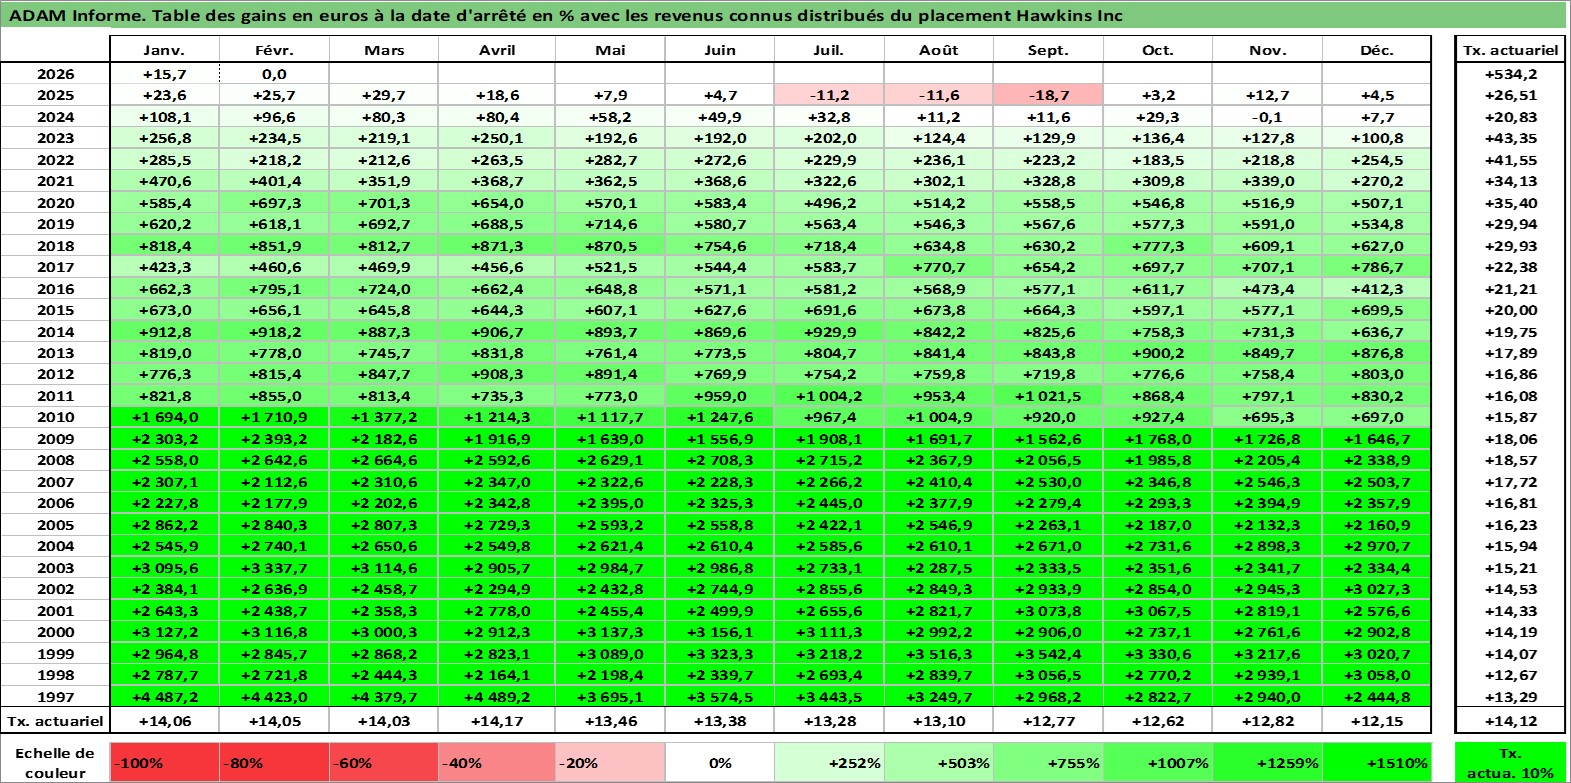The height and width of the screenshot is (783, 1571).
Task: Click the '-0,1' cell for November 2024
Action: point(1268,117)
